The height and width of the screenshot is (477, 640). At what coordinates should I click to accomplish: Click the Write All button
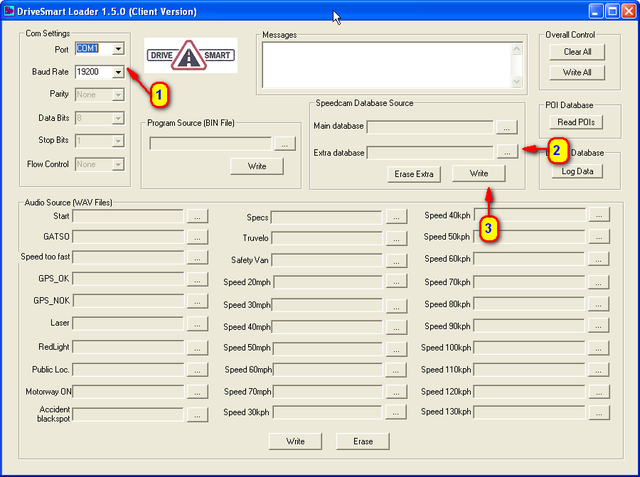click(577, 73)
